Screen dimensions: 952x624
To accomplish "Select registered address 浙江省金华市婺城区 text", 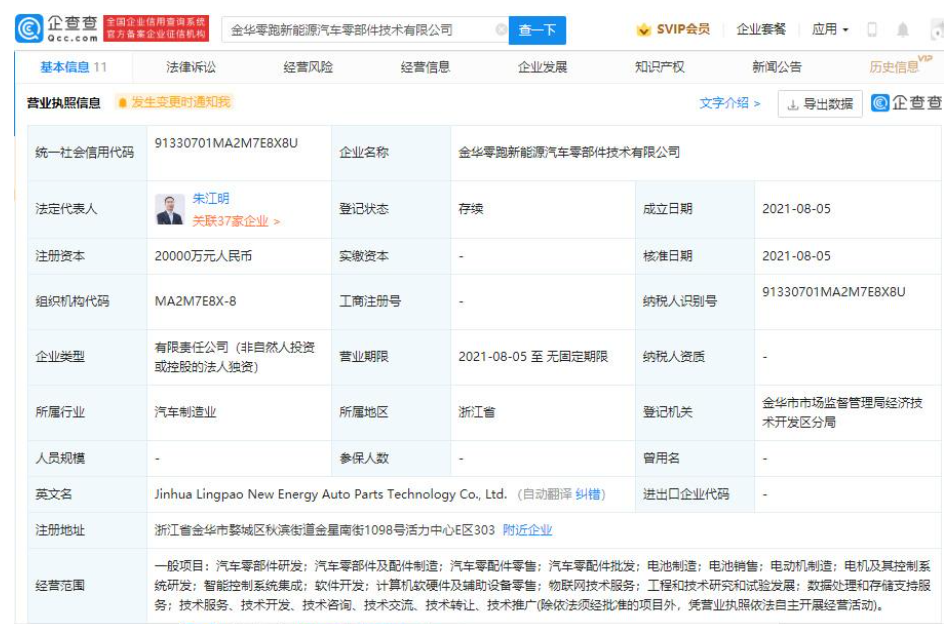I will 324,530.
